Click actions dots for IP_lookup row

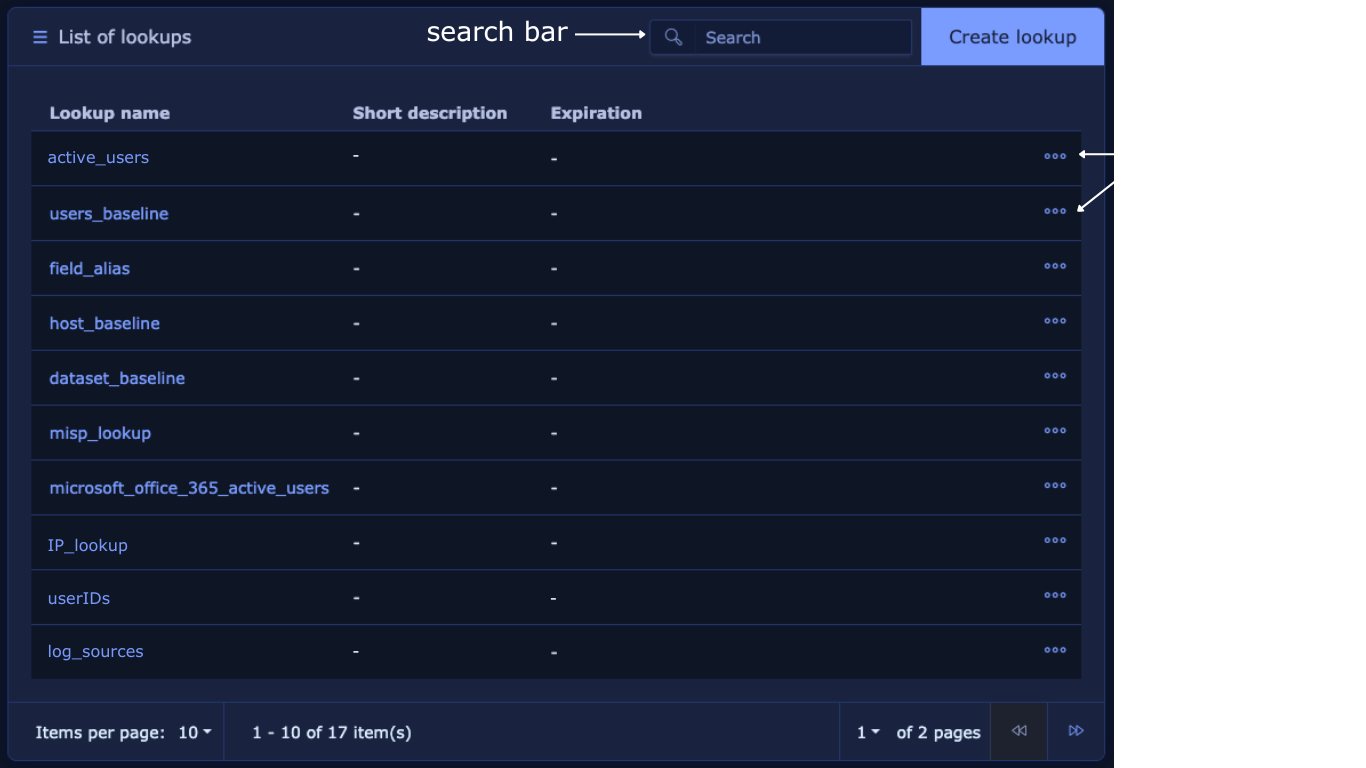click(x=1054, y=541)
